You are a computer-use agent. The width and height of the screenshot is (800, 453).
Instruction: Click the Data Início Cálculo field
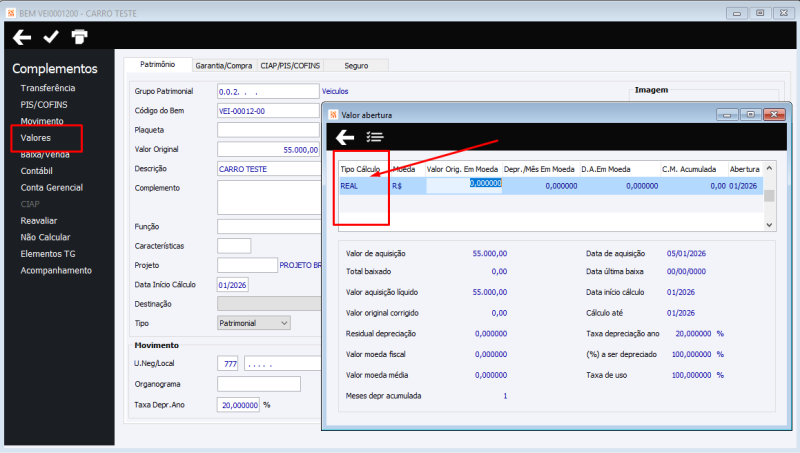click(233, 285)
